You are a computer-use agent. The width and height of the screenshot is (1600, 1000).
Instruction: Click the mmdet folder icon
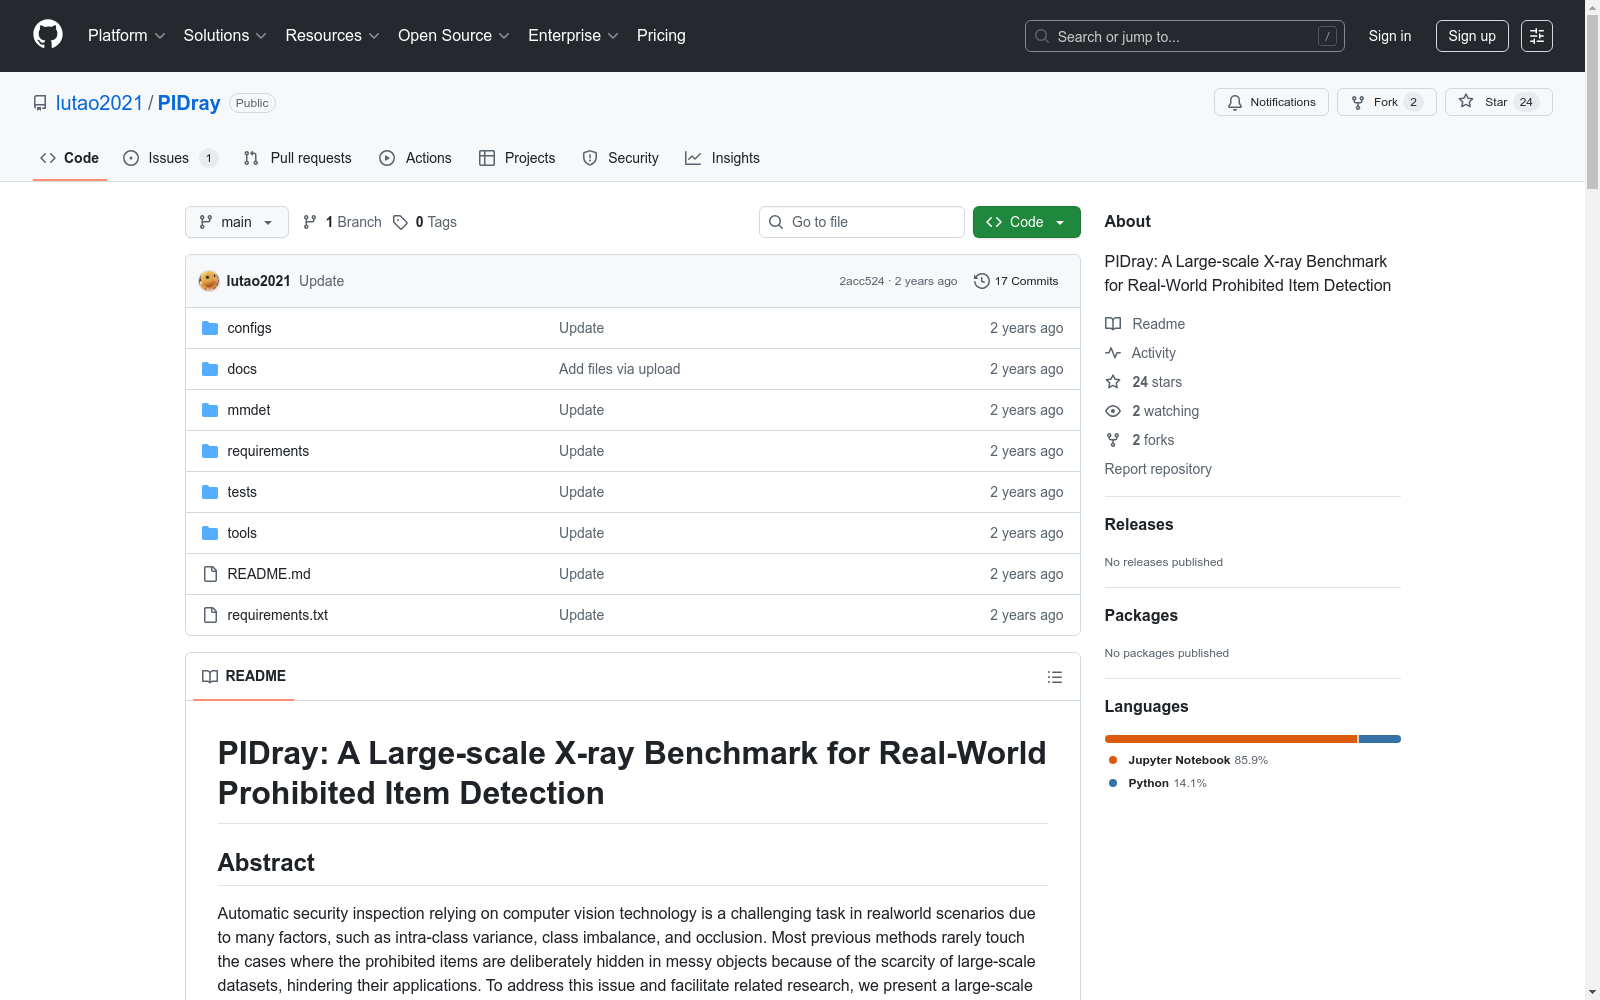point(210,410)
